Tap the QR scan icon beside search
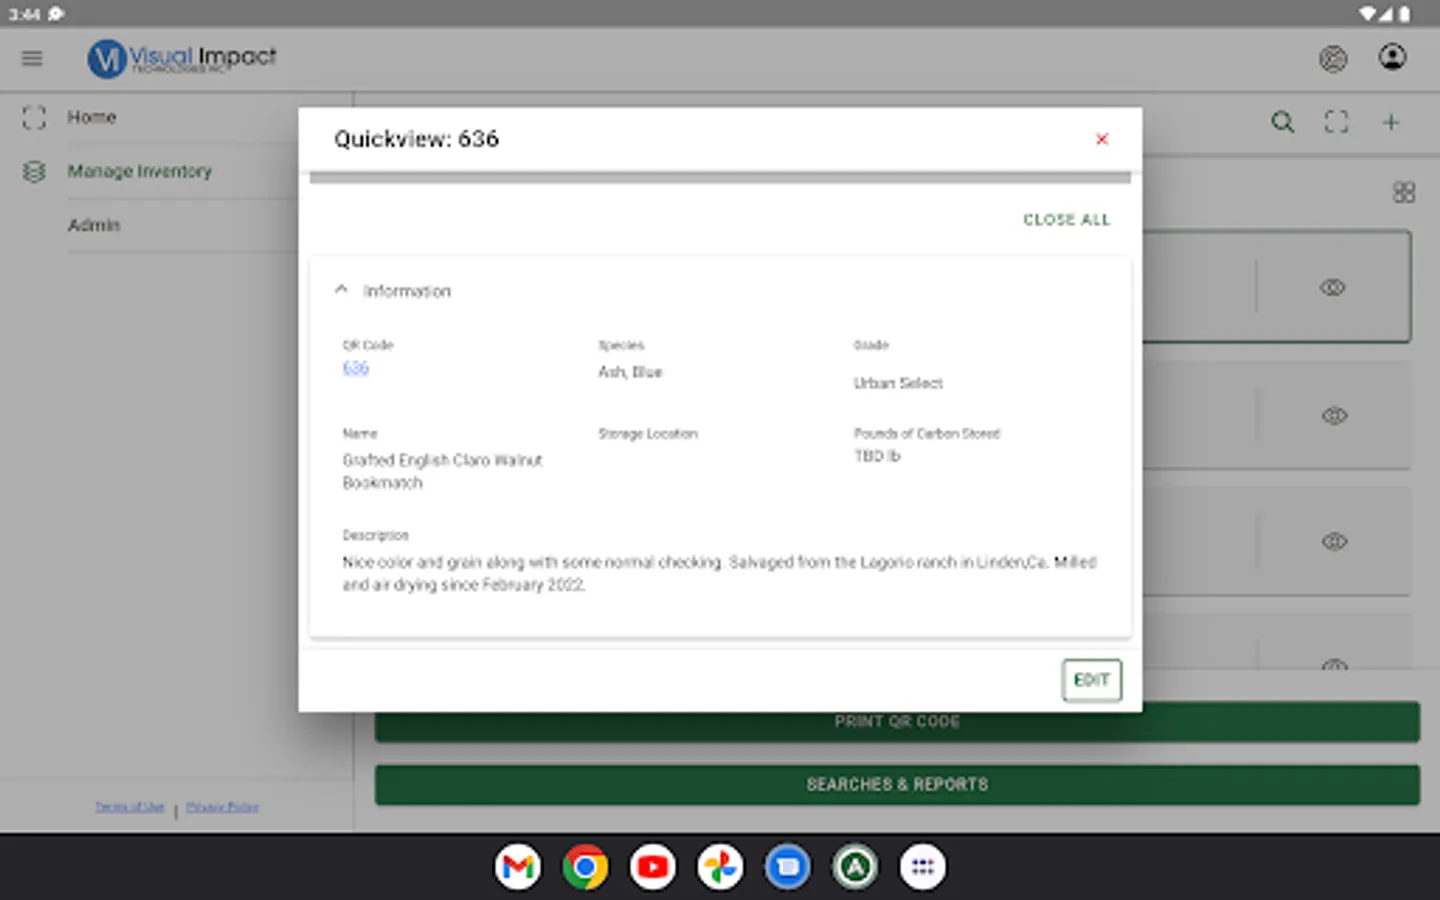 point(1337,122)
